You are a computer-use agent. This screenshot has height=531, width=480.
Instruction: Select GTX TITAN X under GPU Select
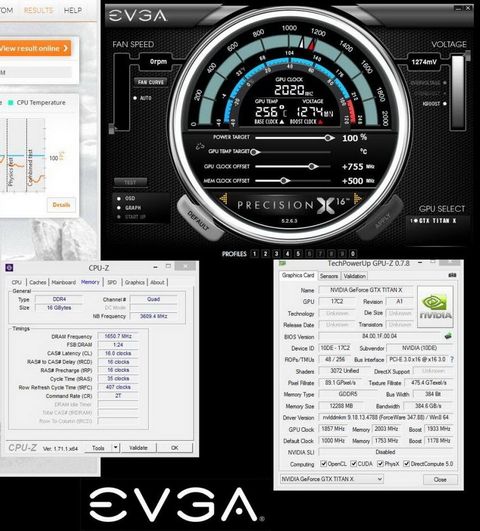433,221
